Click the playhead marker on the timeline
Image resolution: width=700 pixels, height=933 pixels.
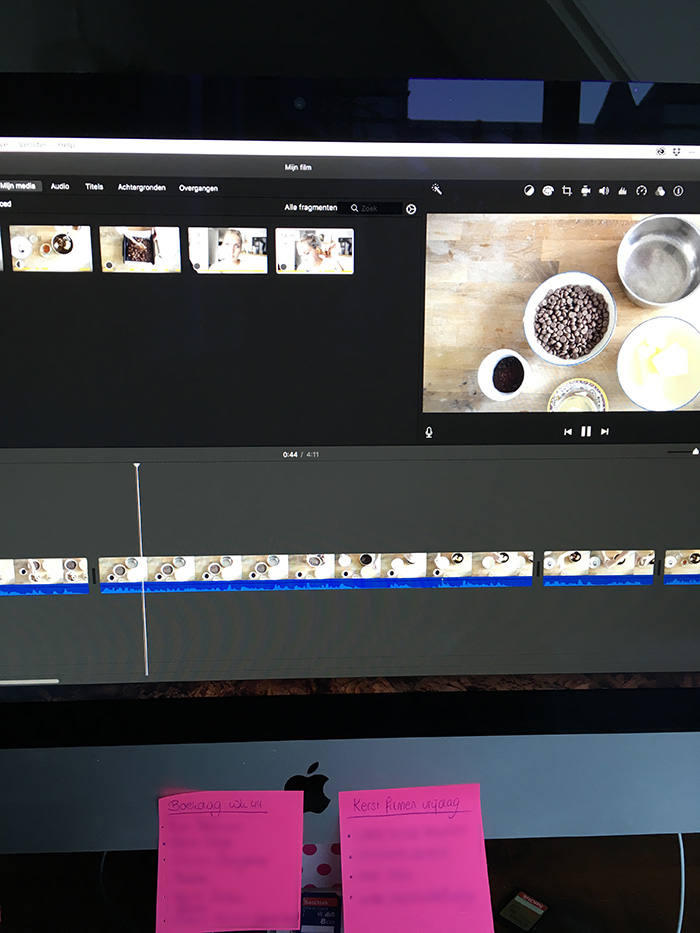point(137,466)
